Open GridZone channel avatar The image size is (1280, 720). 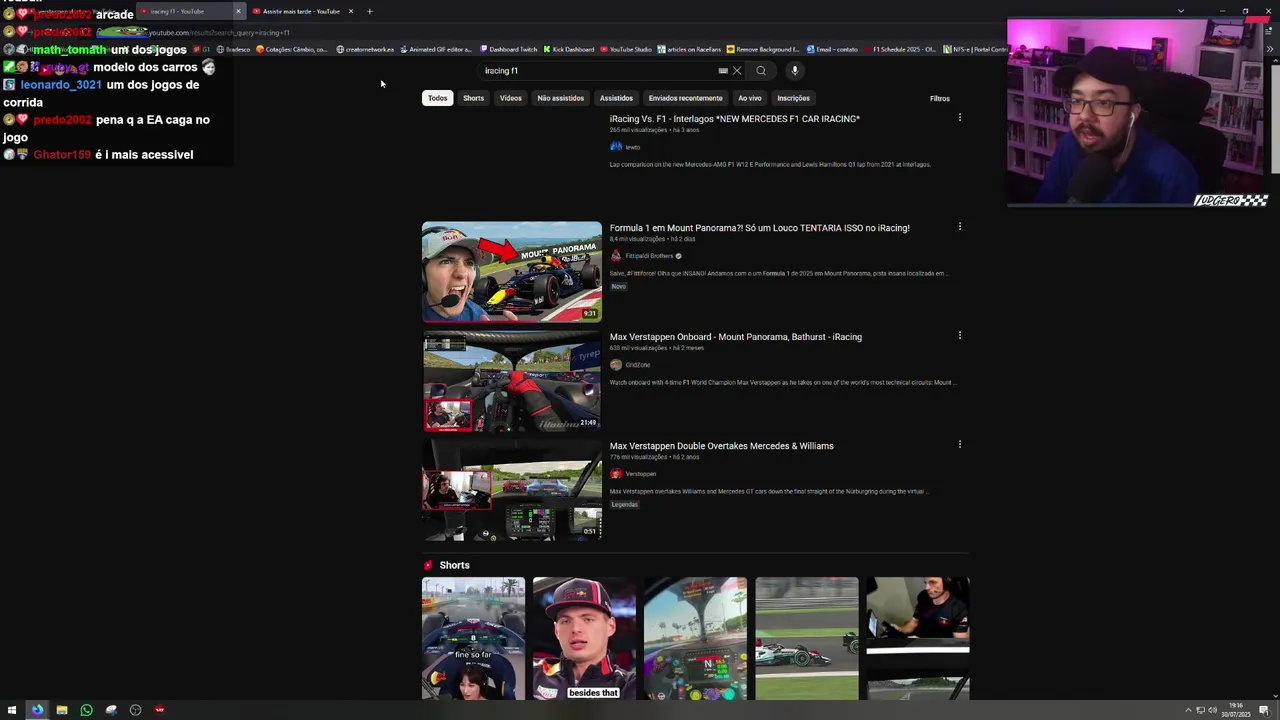click(616, 365)
